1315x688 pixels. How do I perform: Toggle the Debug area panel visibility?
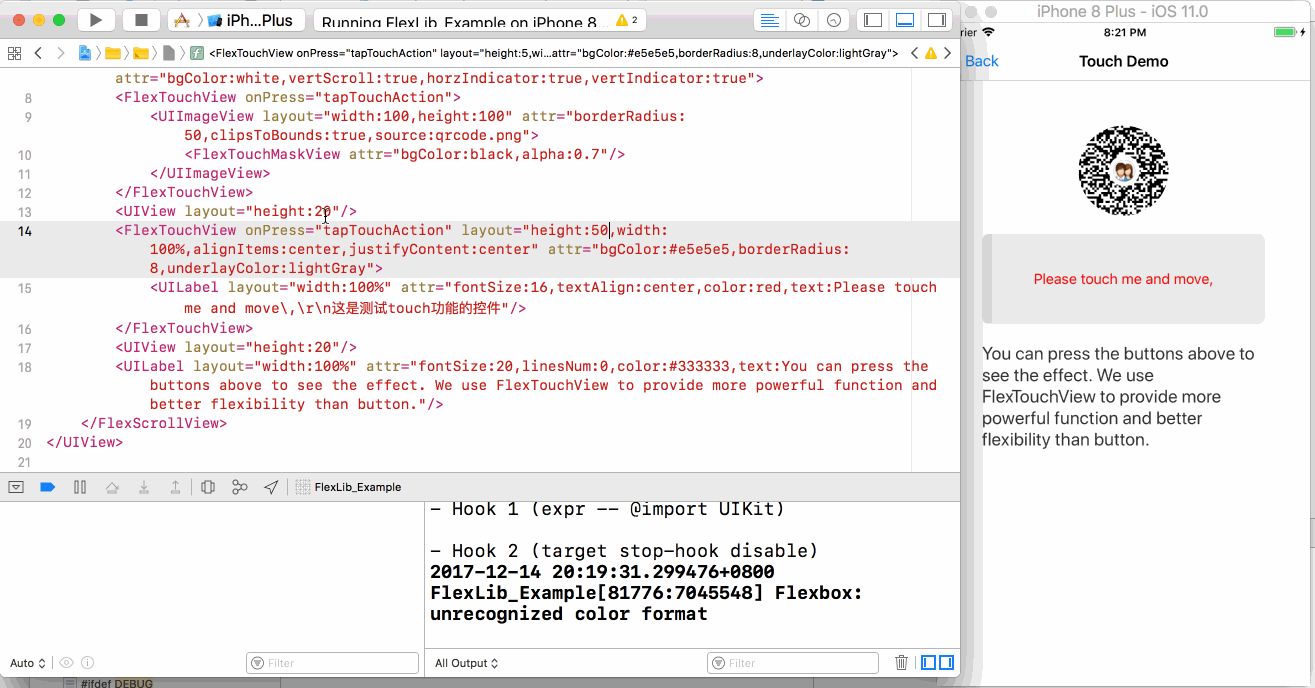(904, 20)
